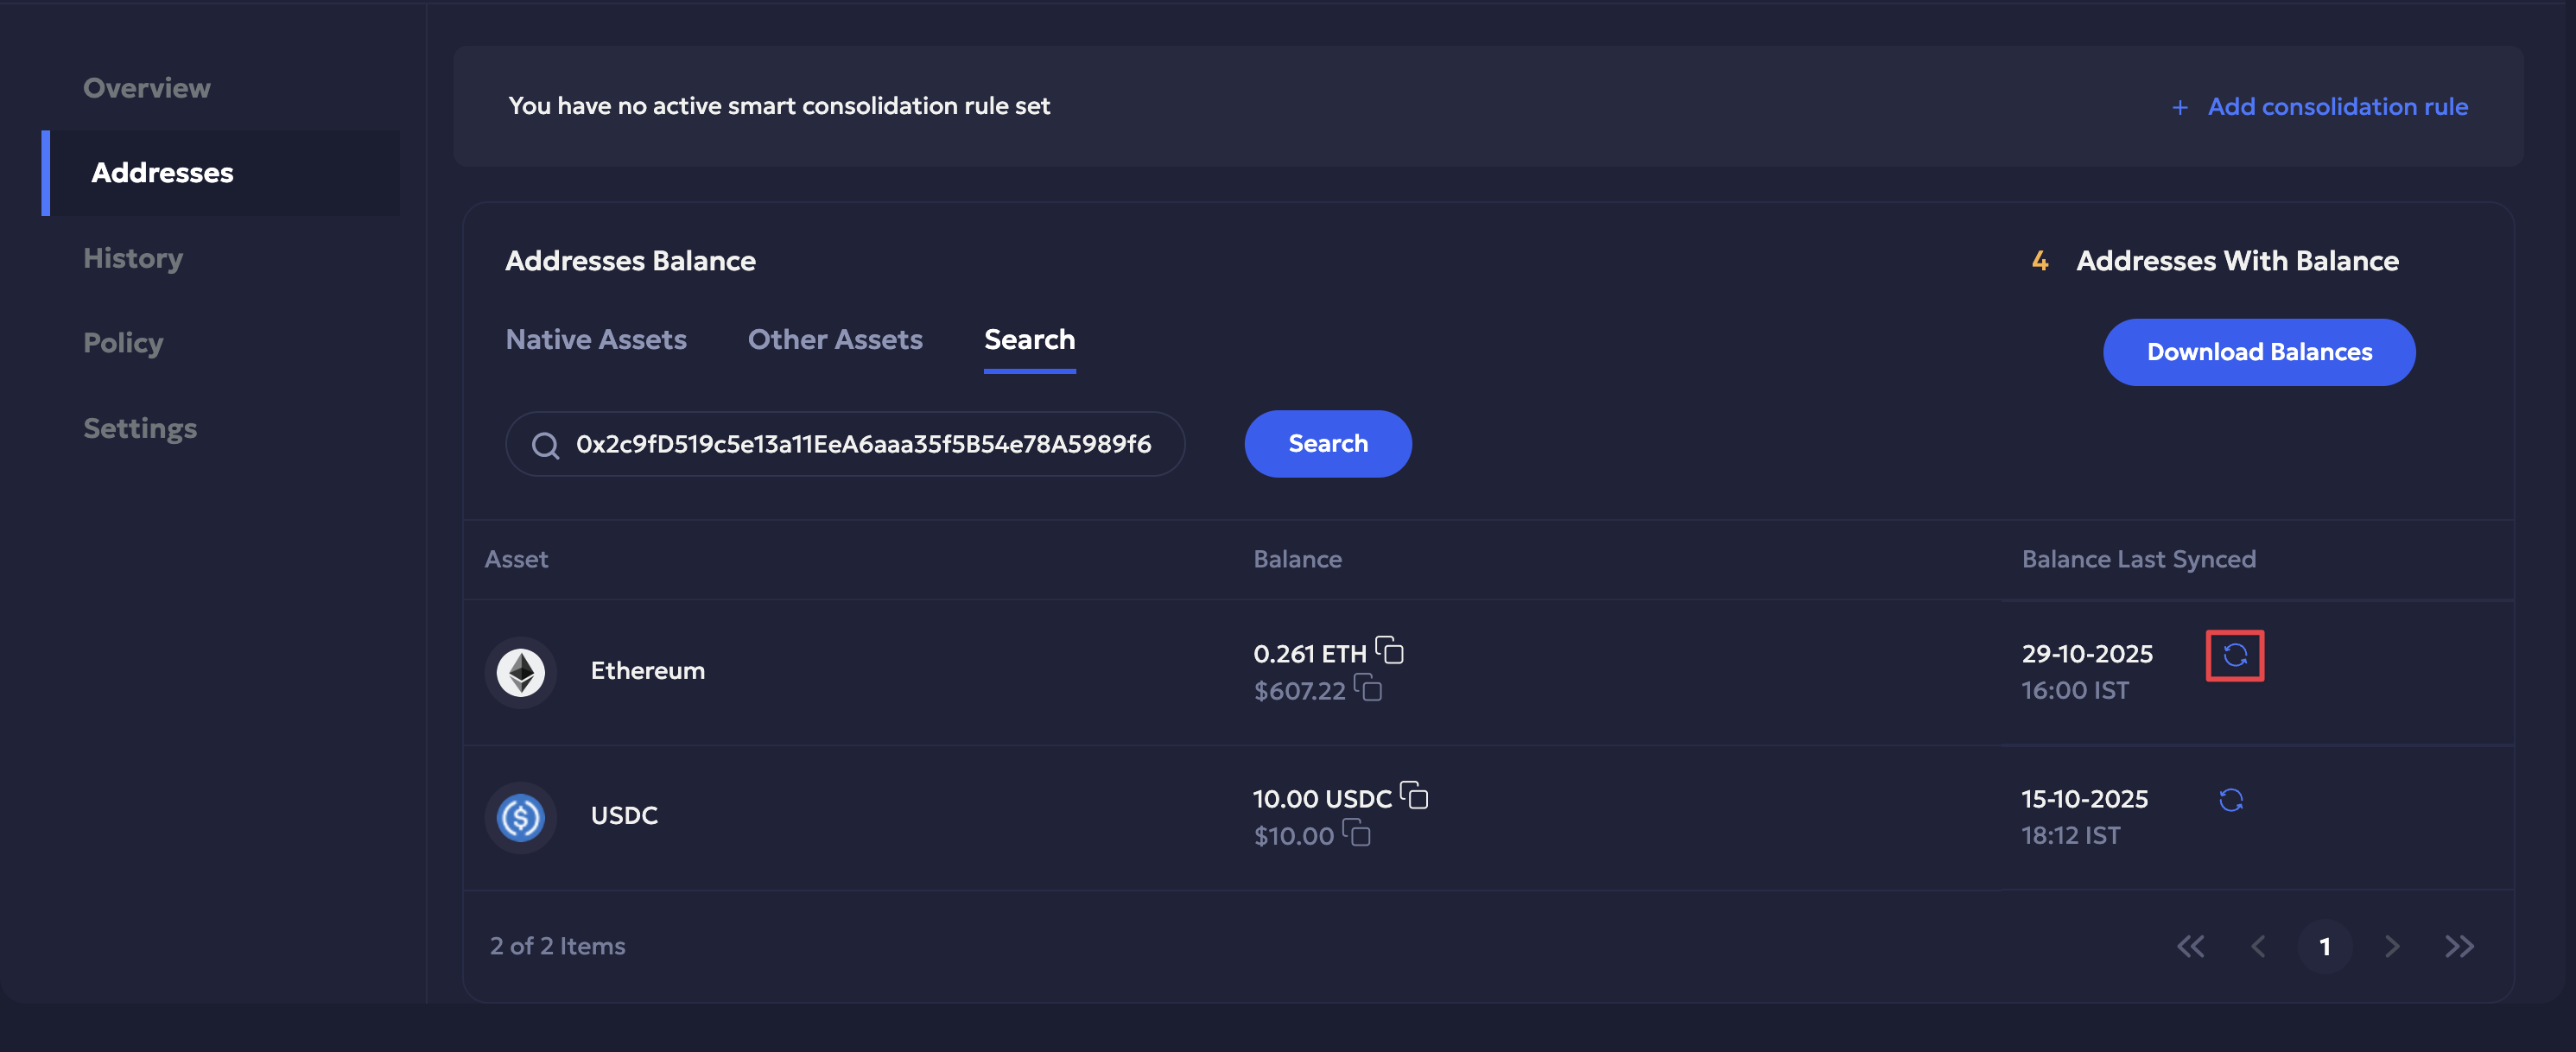
Task: Copy the $10.00 USDC value
Action: (1357, 833)
